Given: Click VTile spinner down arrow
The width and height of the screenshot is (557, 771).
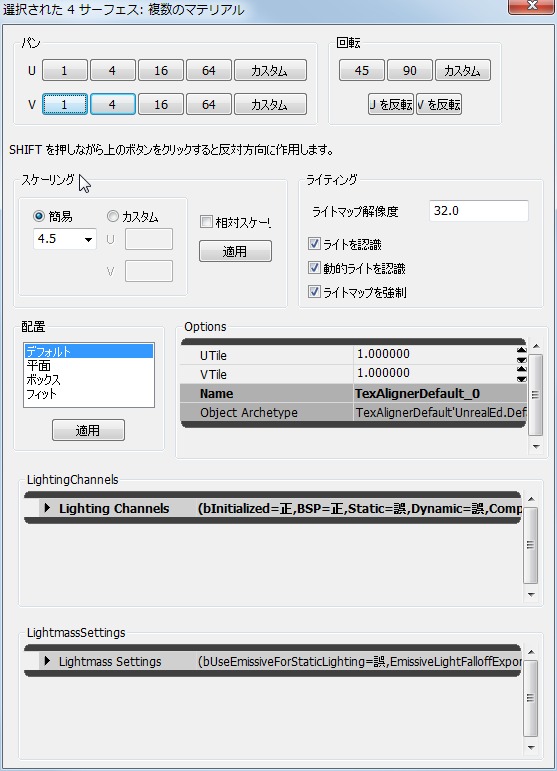Looking at the screenshot, I should [x=521, y=378].
